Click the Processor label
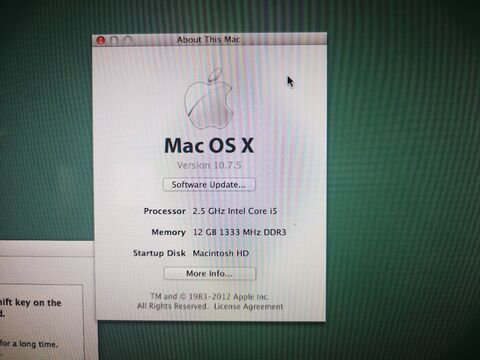This screenshot has height=360, width=480. [x=165, y=211]
